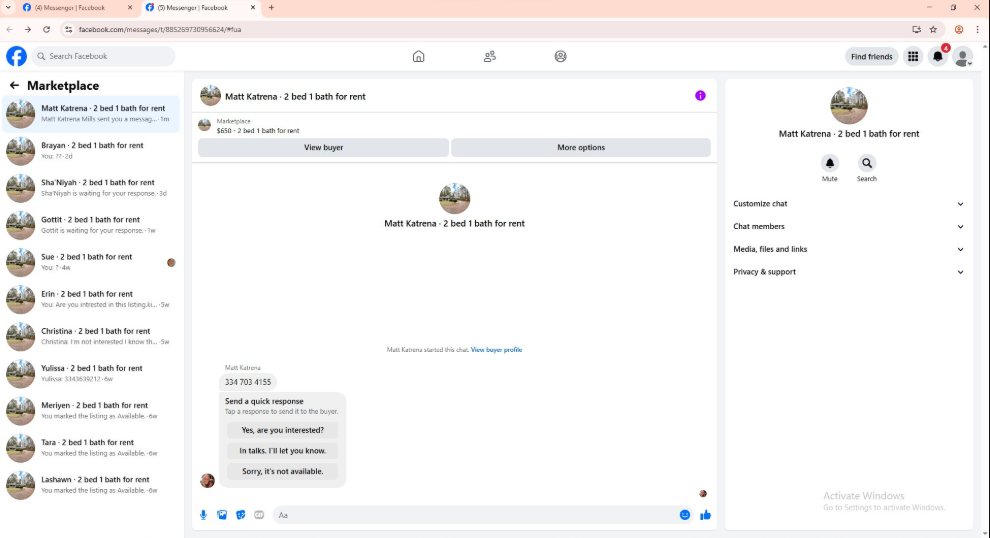
Task: Click the More options button
Action: coord(581,148)
